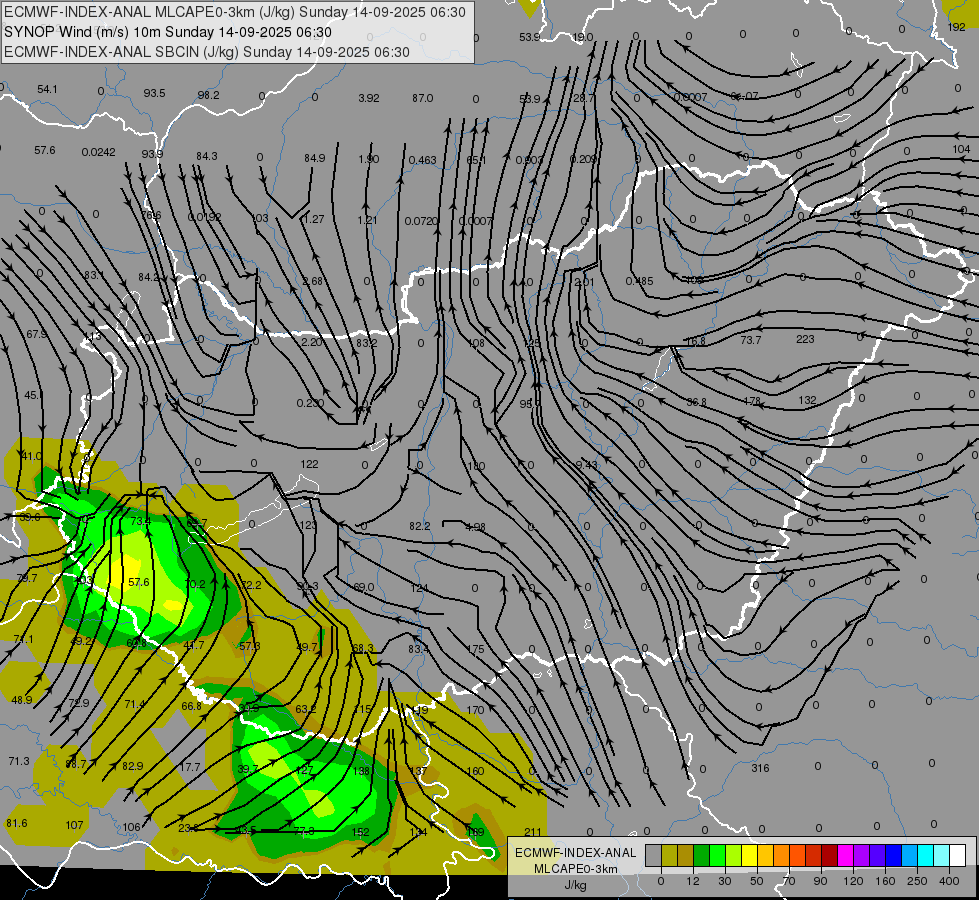Click the map value 175
The image size is (979, 900).
coord(476,649)
